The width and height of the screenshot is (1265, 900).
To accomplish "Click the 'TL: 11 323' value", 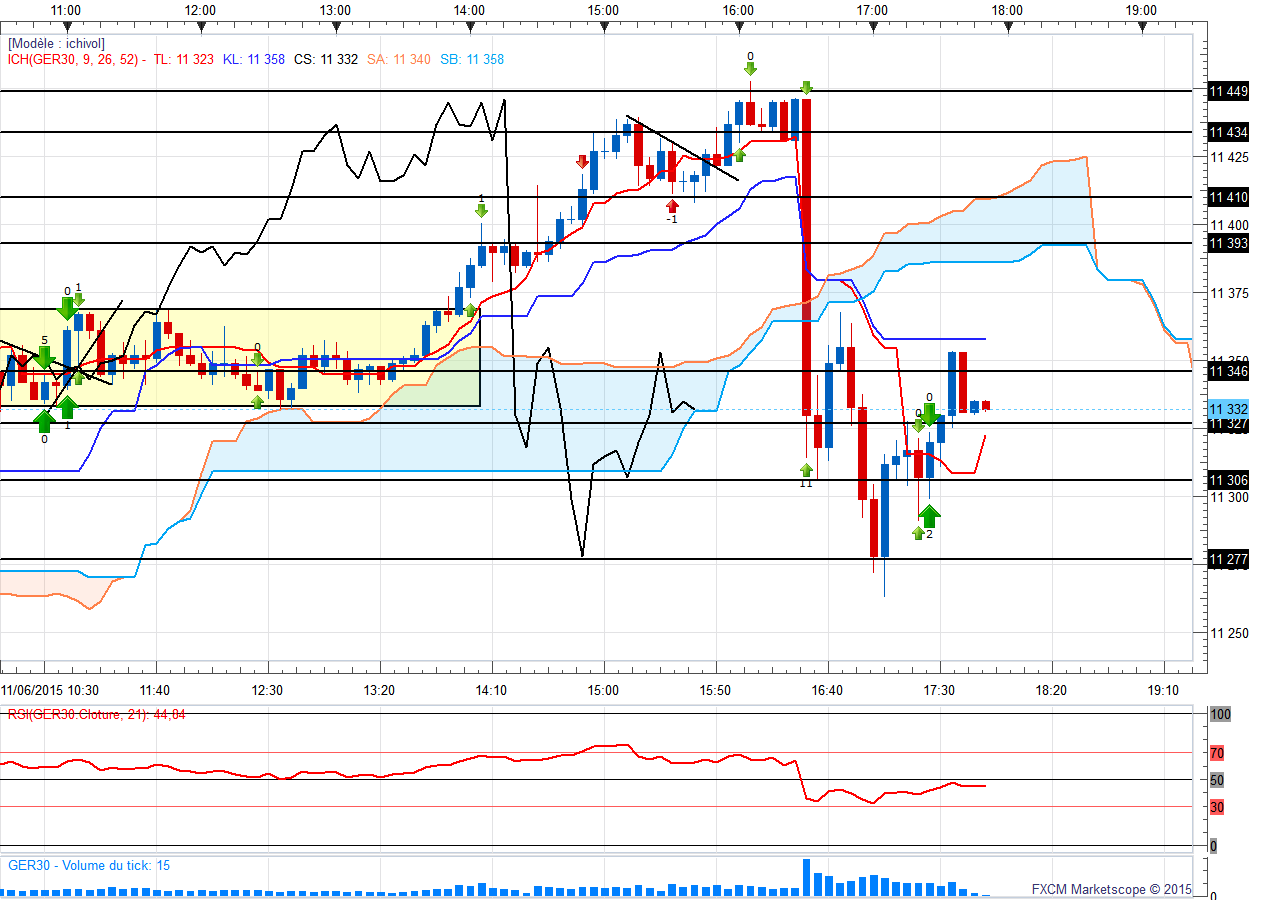I will (184, 59).
